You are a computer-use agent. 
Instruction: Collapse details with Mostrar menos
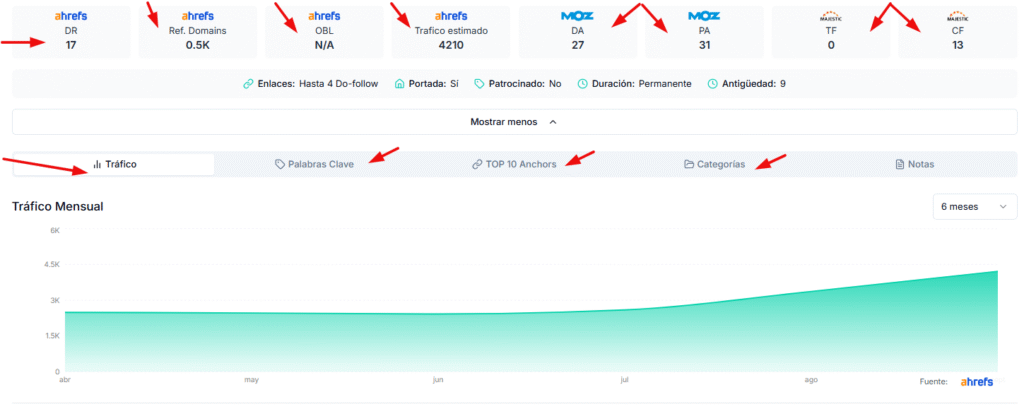(x=515, y=122)
